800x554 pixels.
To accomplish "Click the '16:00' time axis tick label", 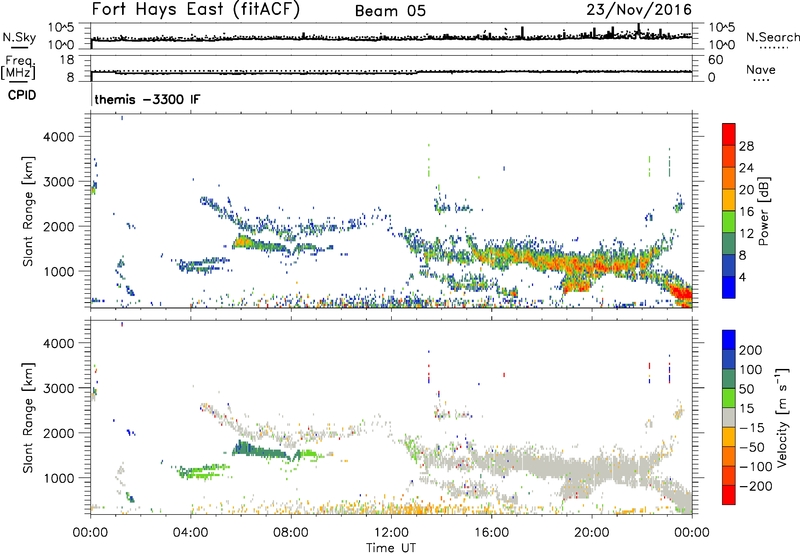I will point(491,533).
